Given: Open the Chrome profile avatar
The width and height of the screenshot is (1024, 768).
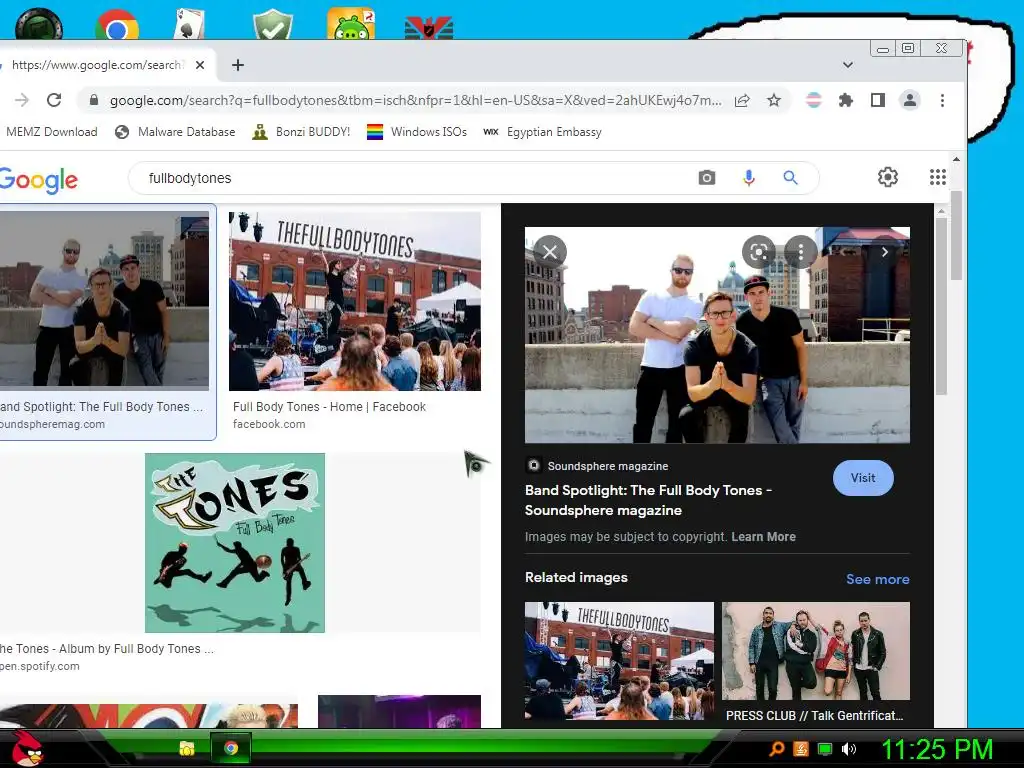Looking at the screenshot, I should point(910,100).
